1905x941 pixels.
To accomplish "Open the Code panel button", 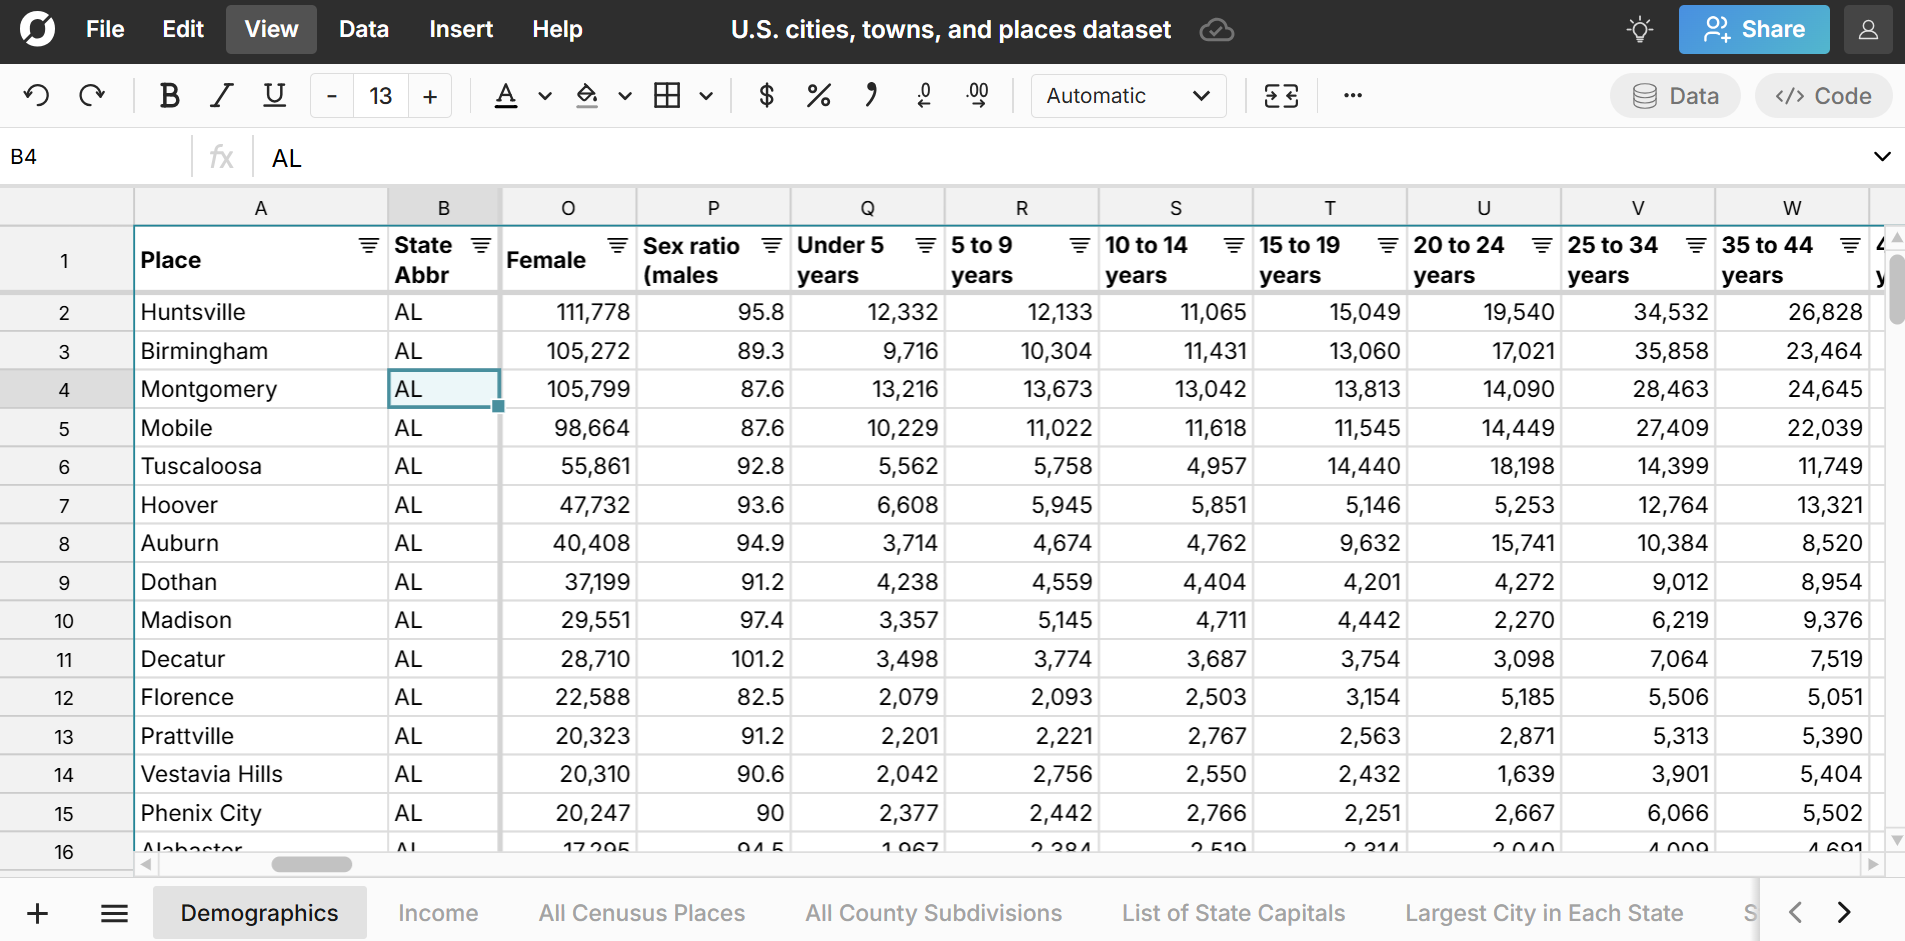I will (x=1822, y=96).
